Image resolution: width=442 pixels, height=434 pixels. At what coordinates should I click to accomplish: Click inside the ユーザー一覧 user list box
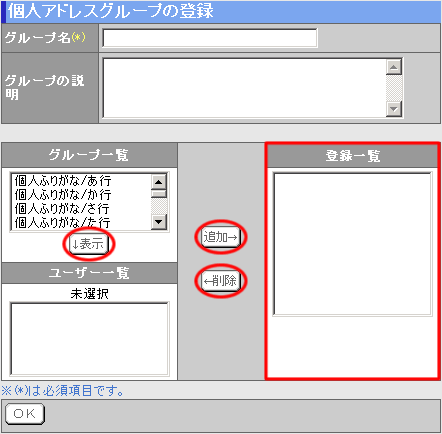[x=90, y=339]
